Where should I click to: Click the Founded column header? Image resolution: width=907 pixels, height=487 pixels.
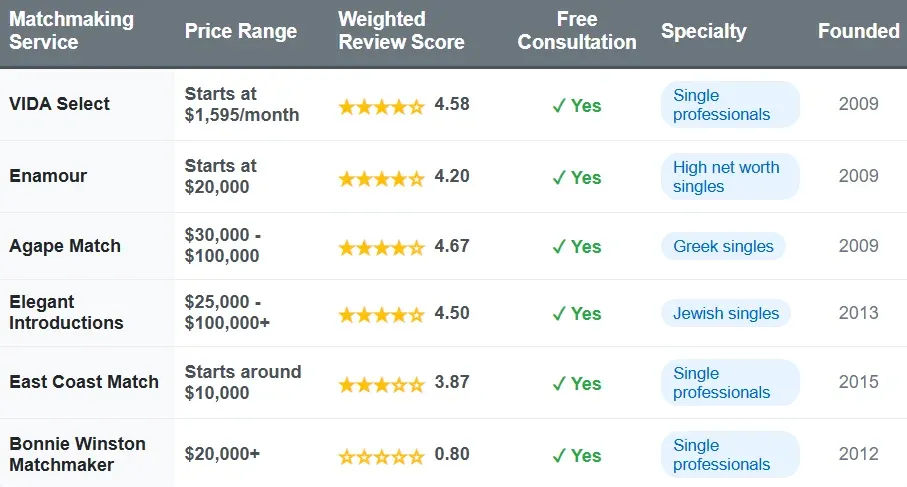point(858,31)
